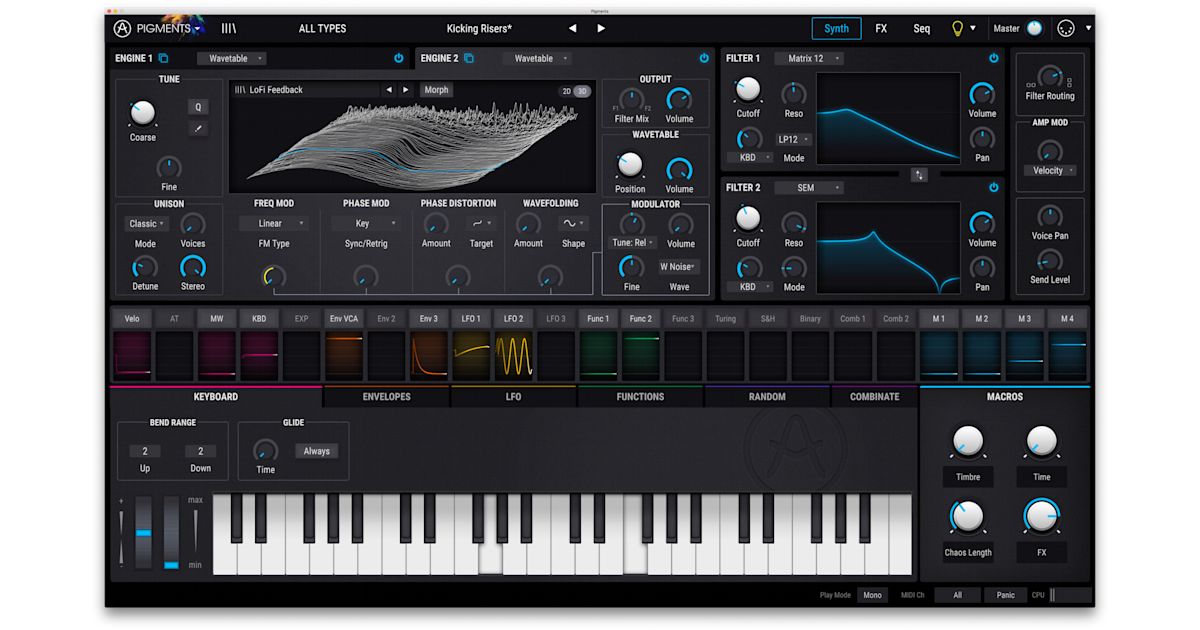Open the Tune: Rel modulator dropdown
Viewport: 1200px width, 630px height.
tap(632, 242)
